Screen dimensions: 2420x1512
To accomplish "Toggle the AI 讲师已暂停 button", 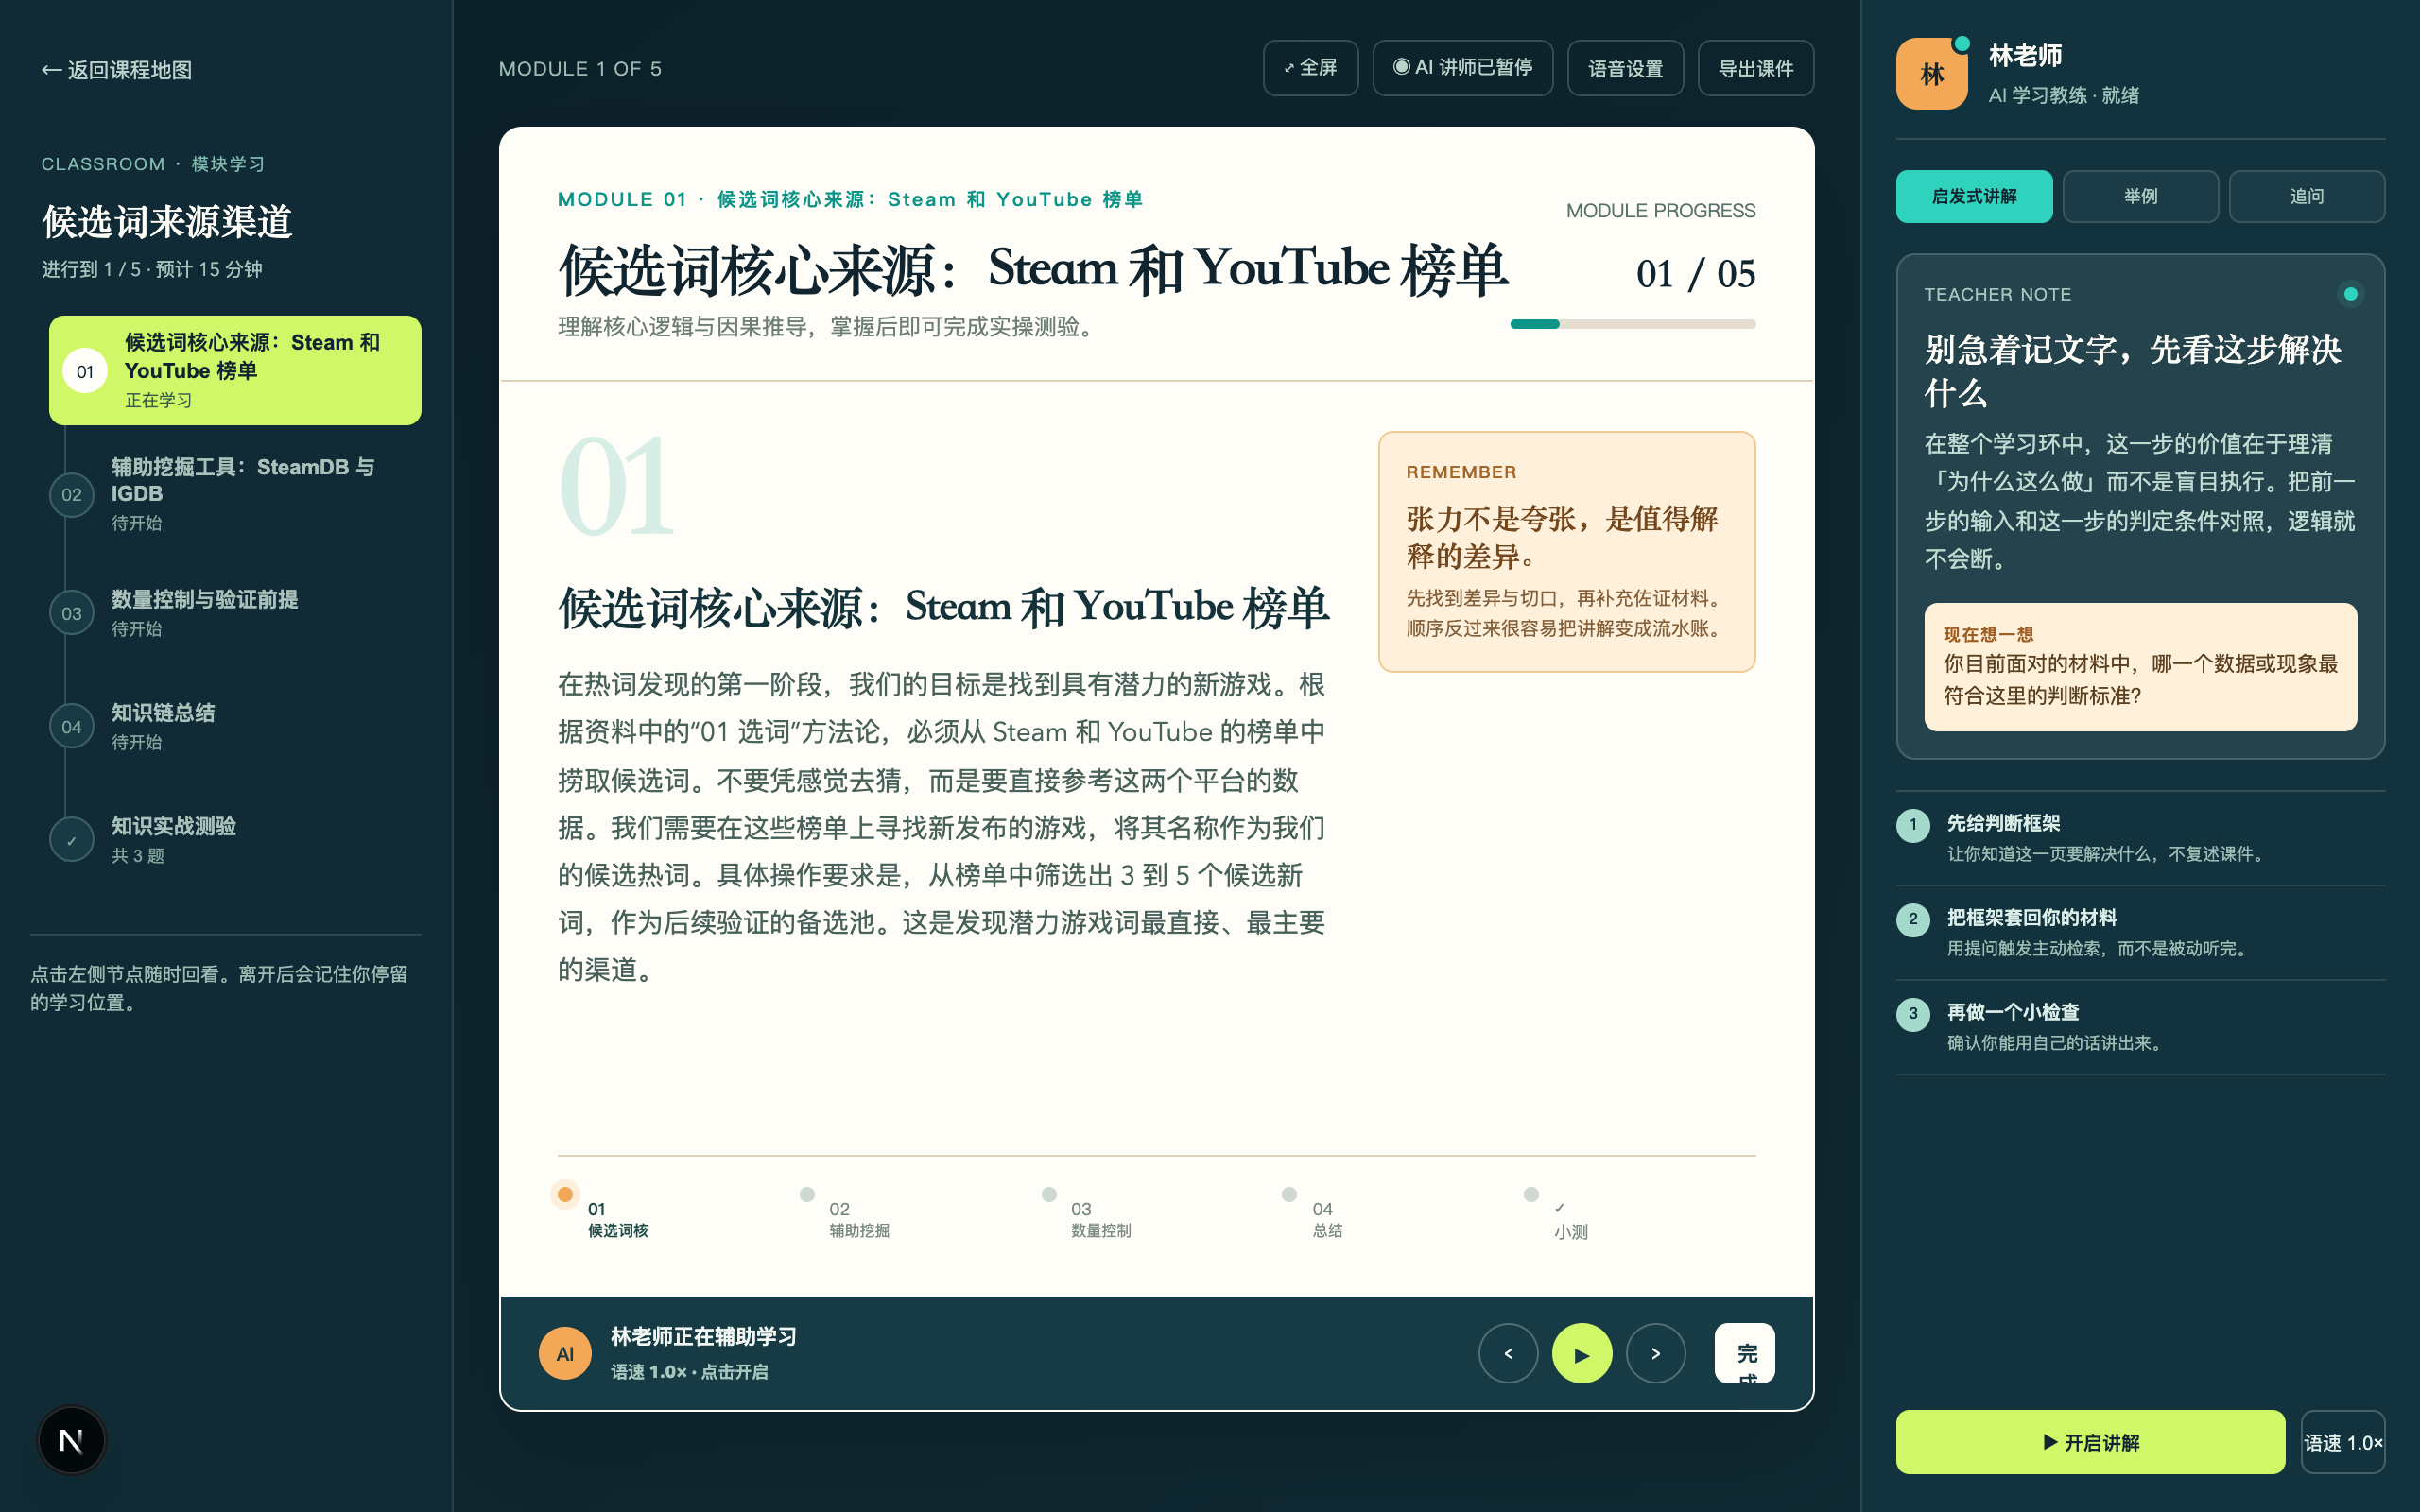I will click(1462, 68).
